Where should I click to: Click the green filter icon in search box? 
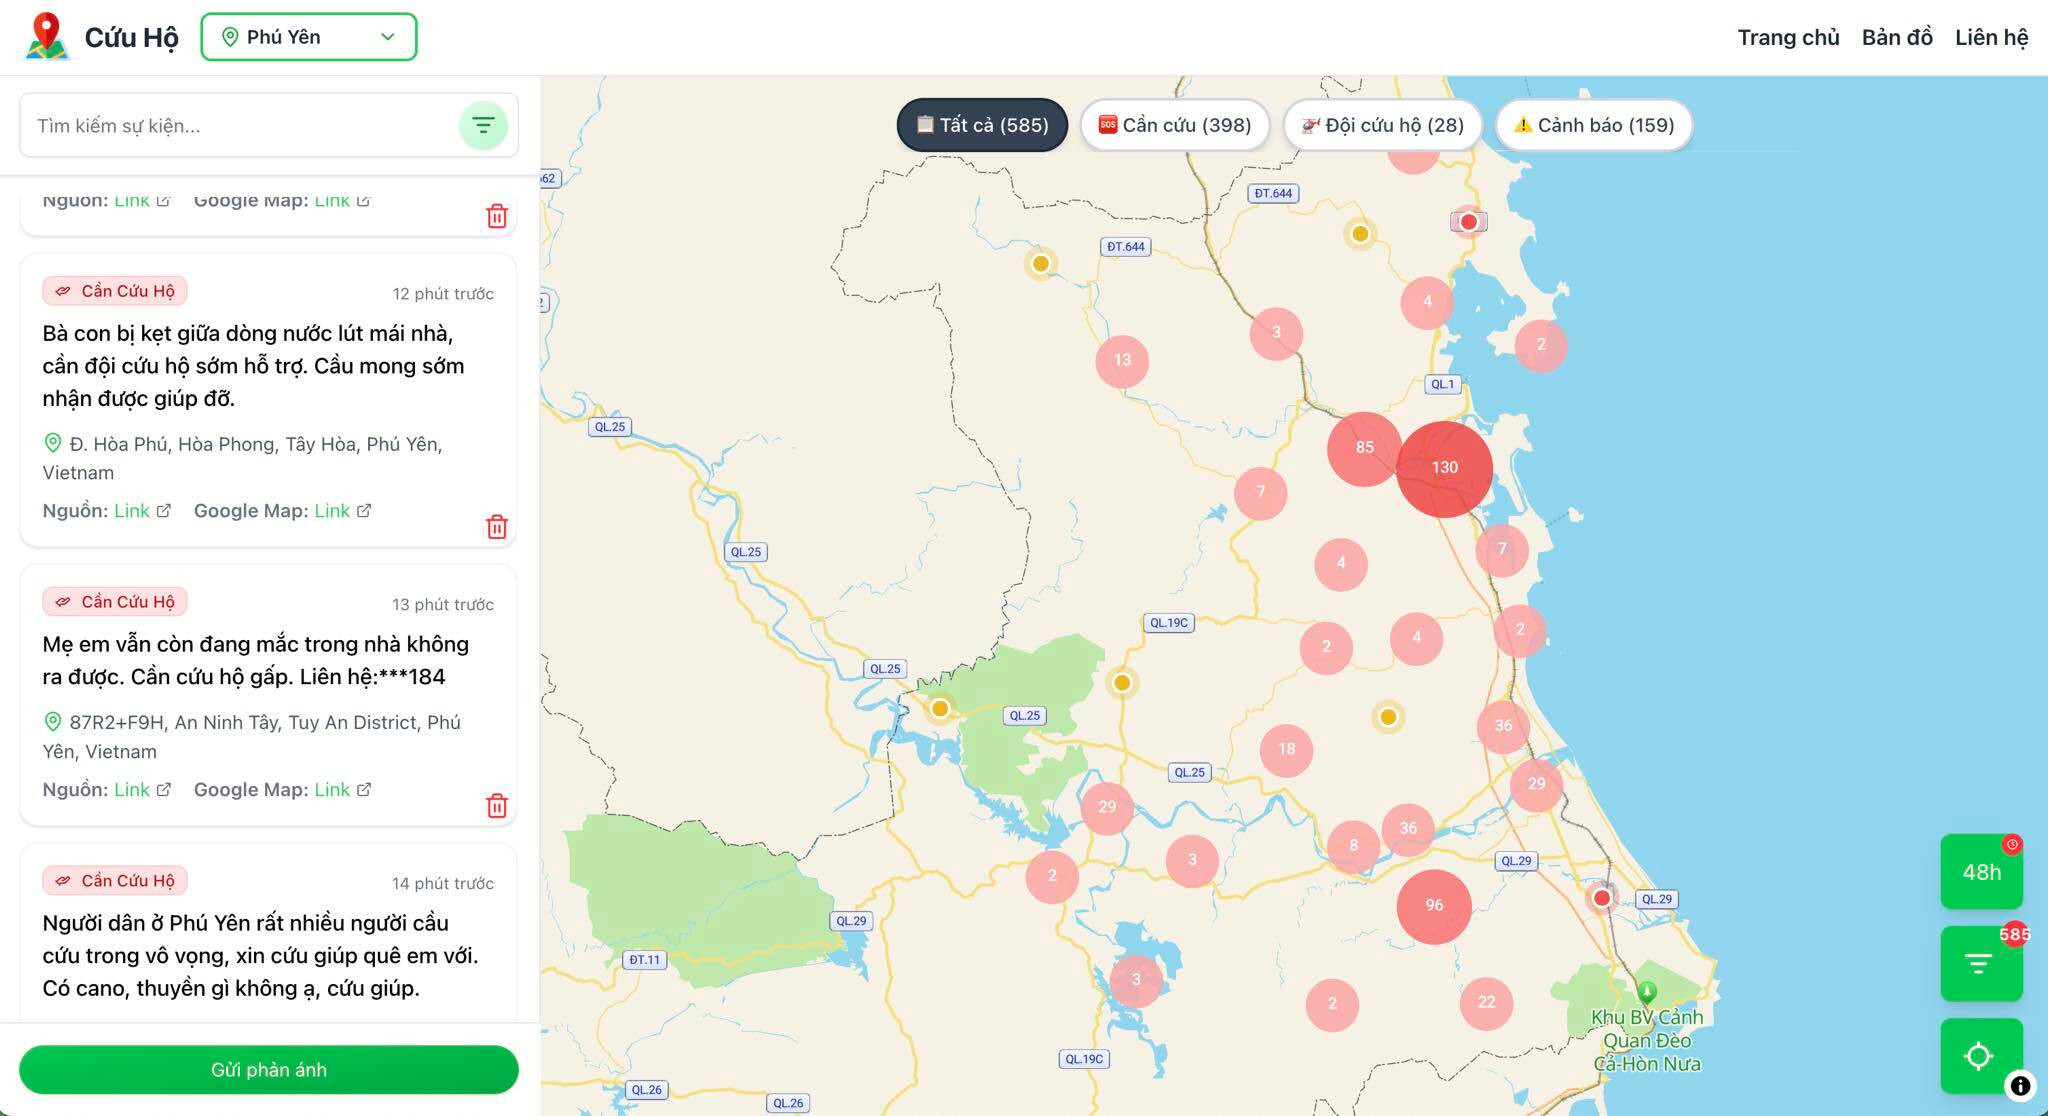[x=483, y=126]
